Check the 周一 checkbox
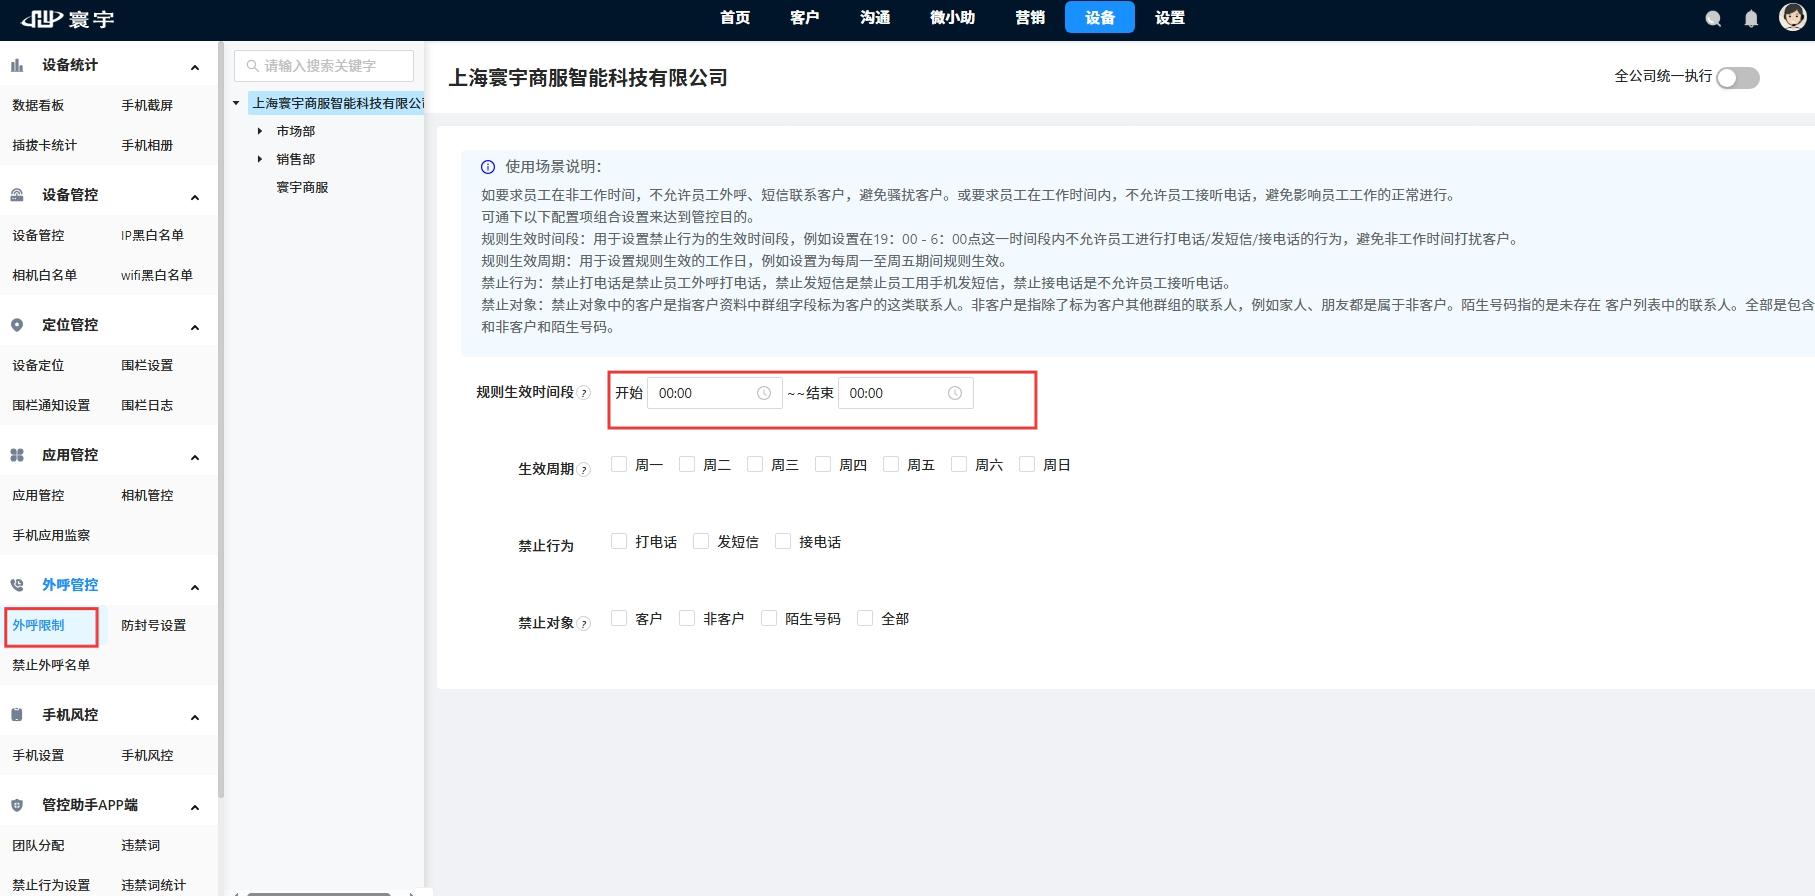Screen dimensions: 1815x896 (x=619, y=464)
